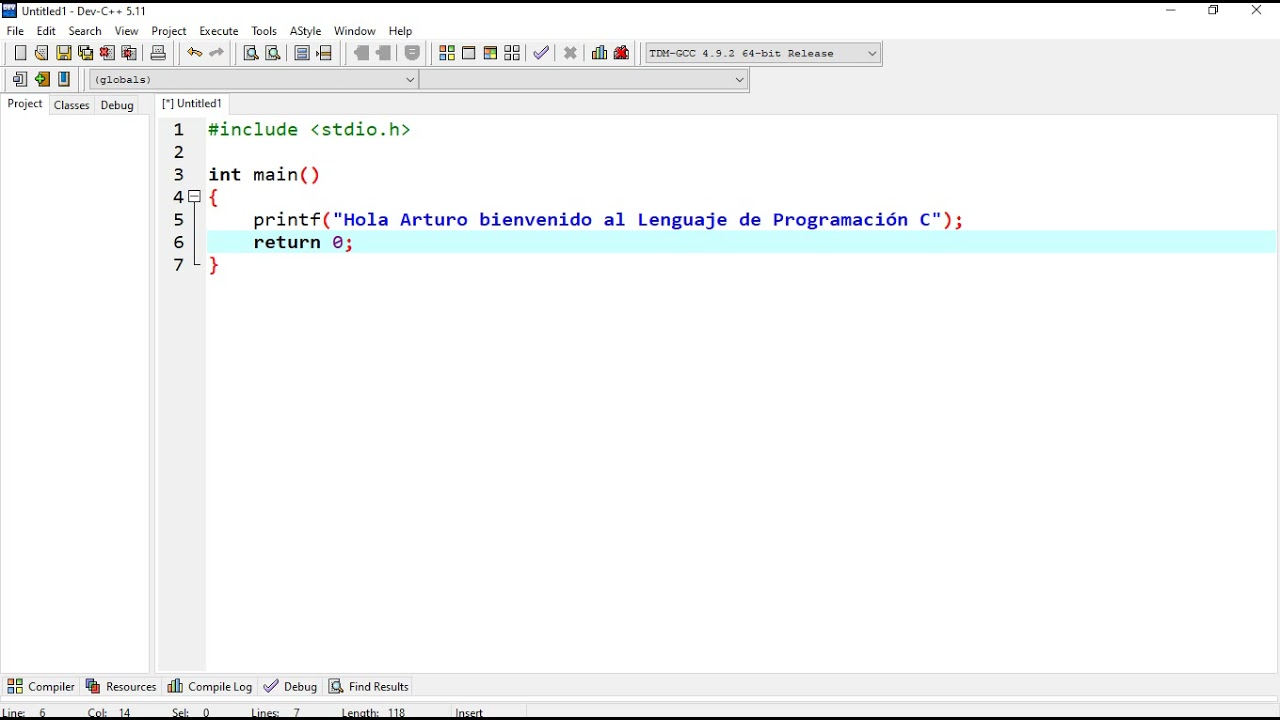Viewport: 1280px width, 720px height.
Task: Open the Tools menu
Action: click(x=264, y=31)
